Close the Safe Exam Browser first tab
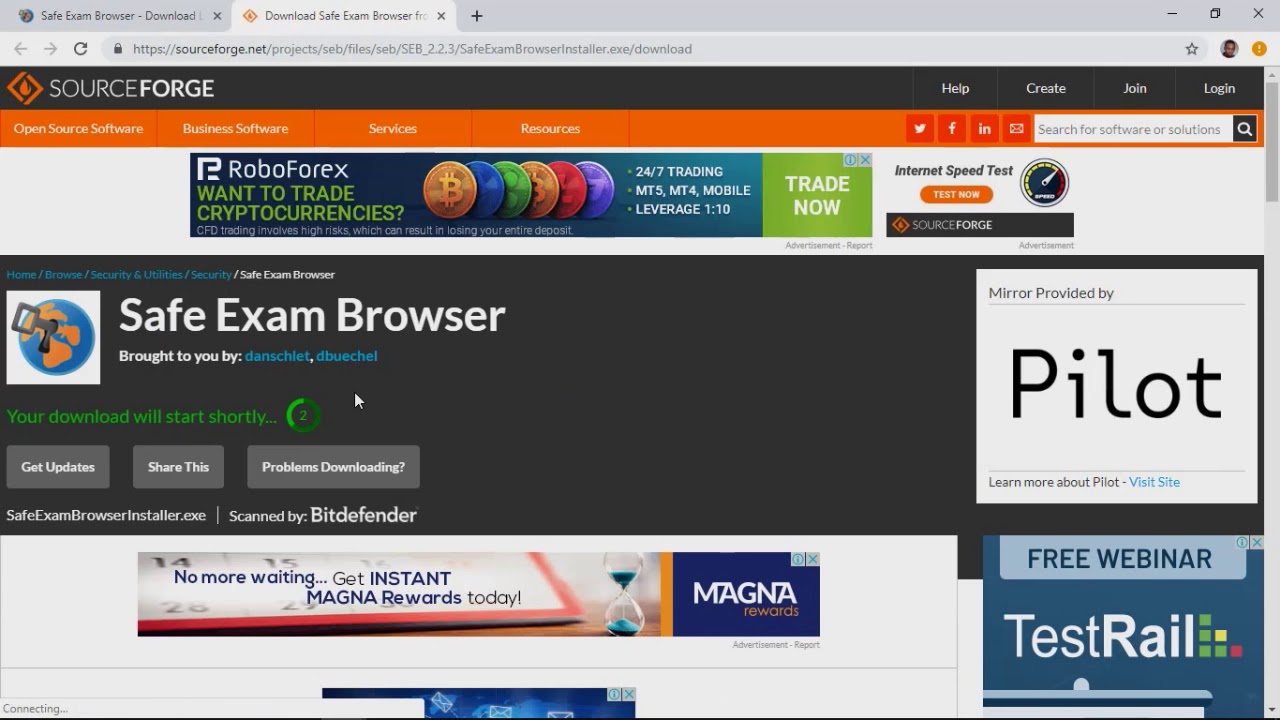The width and height of the screenshot is (1280, 720). coord(217,16)
